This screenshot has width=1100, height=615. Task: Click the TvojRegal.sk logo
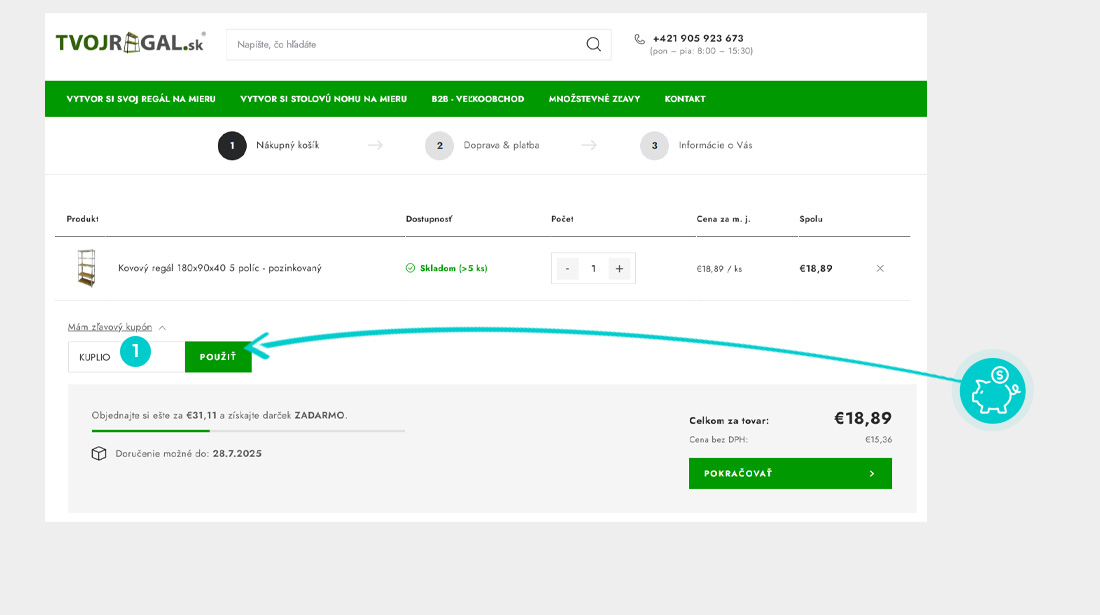point(130,43)
